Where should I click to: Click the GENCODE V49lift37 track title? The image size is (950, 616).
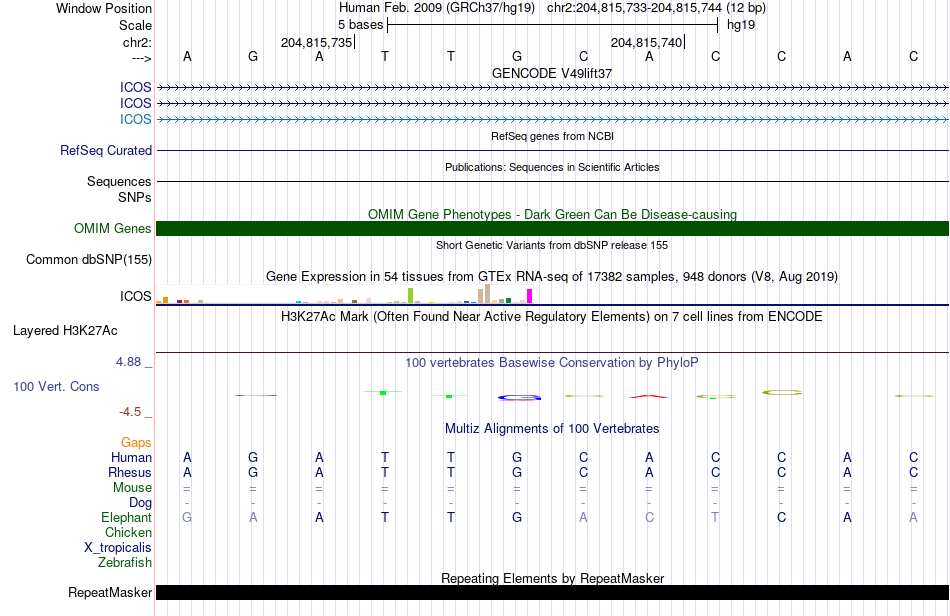(x=552, y=73)
